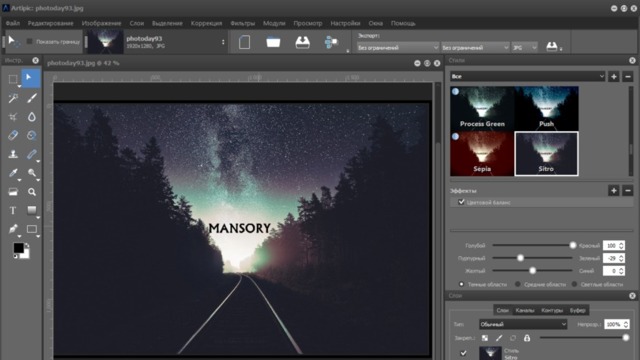Viewport: 640px width, 360px height.
Task: Select the Magic Wand tool
Action: (x=13, y=98)
